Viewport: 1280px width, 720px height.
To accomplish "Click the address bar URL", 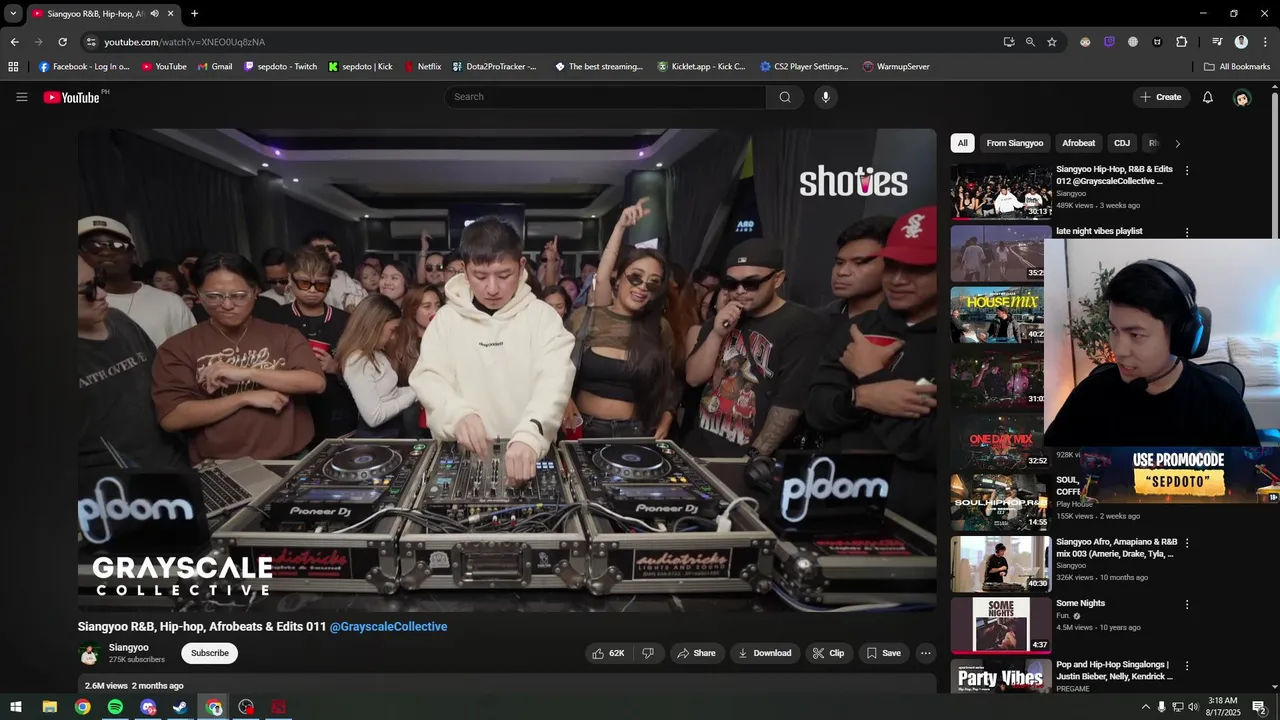I will (185, 42).
